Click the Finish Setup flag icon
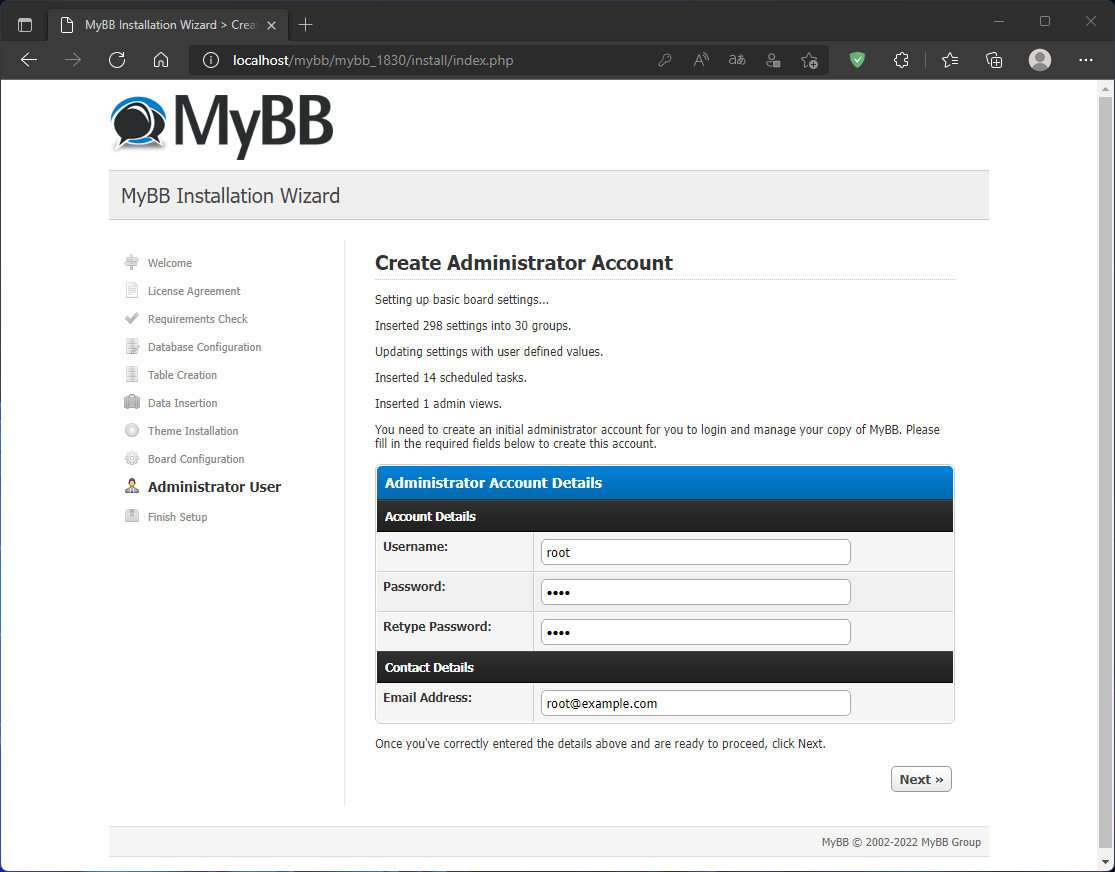Screen dimensions: 1115x872 [x=132, y=516]
